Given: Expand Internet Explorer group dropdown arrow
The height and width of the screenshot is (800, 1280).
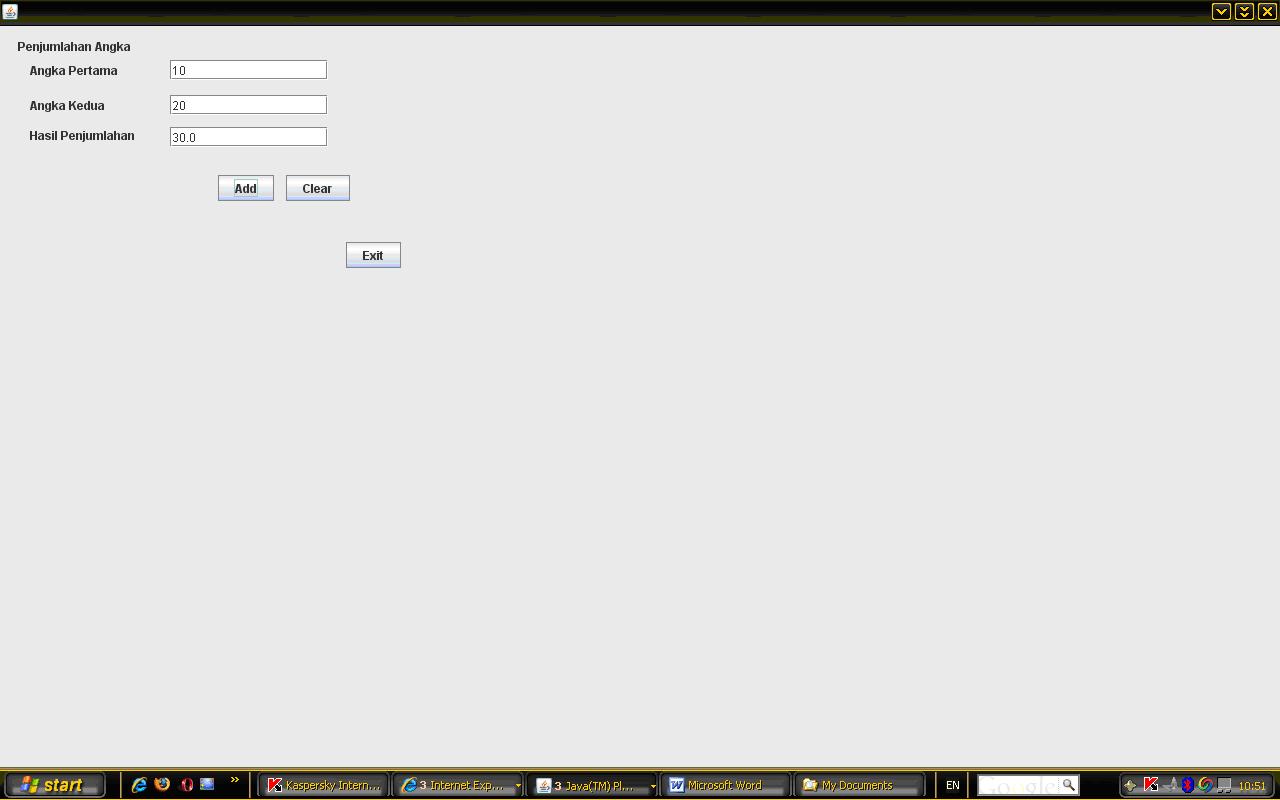Looking at the screenshot, I should (x=518, y=786).
